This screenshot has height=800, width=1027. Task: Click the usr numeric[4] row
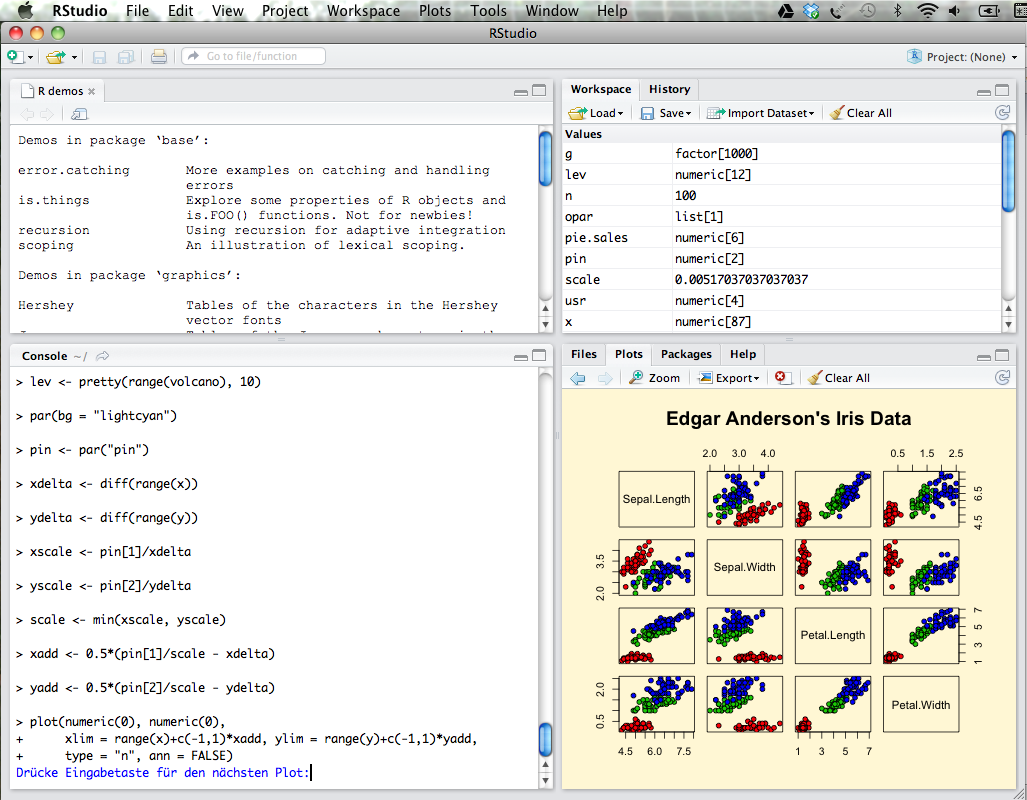click(x=781, y=301)
